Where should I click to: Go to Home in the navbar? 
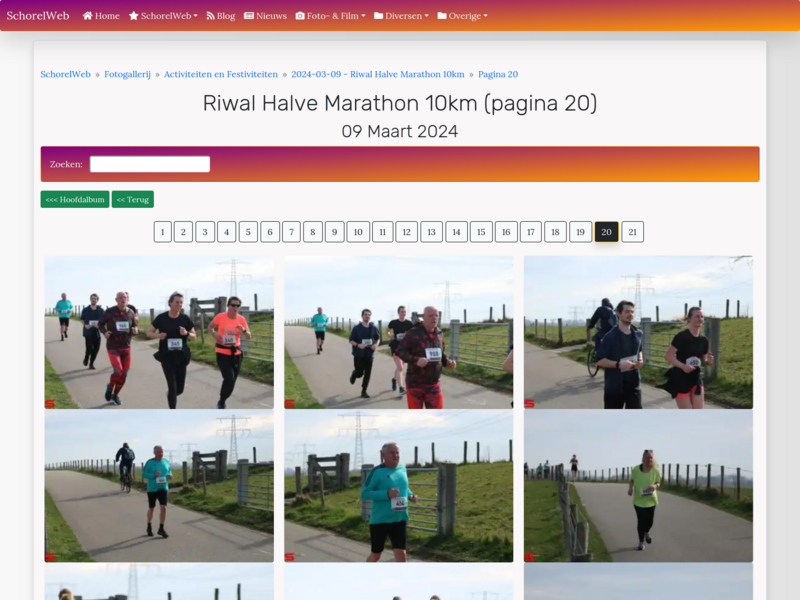(101, 16)
